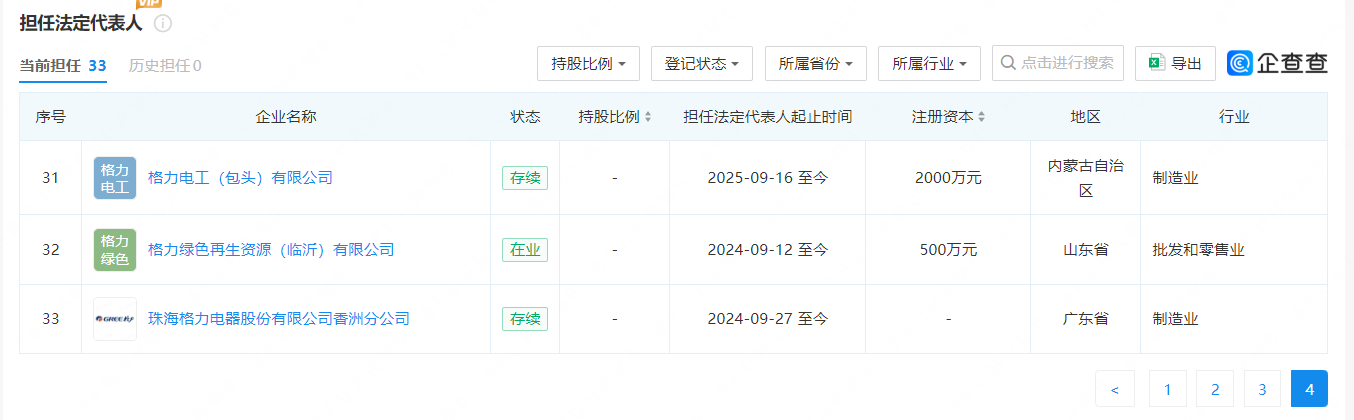Go to the previous page arrow

(x=1115, y=389)
